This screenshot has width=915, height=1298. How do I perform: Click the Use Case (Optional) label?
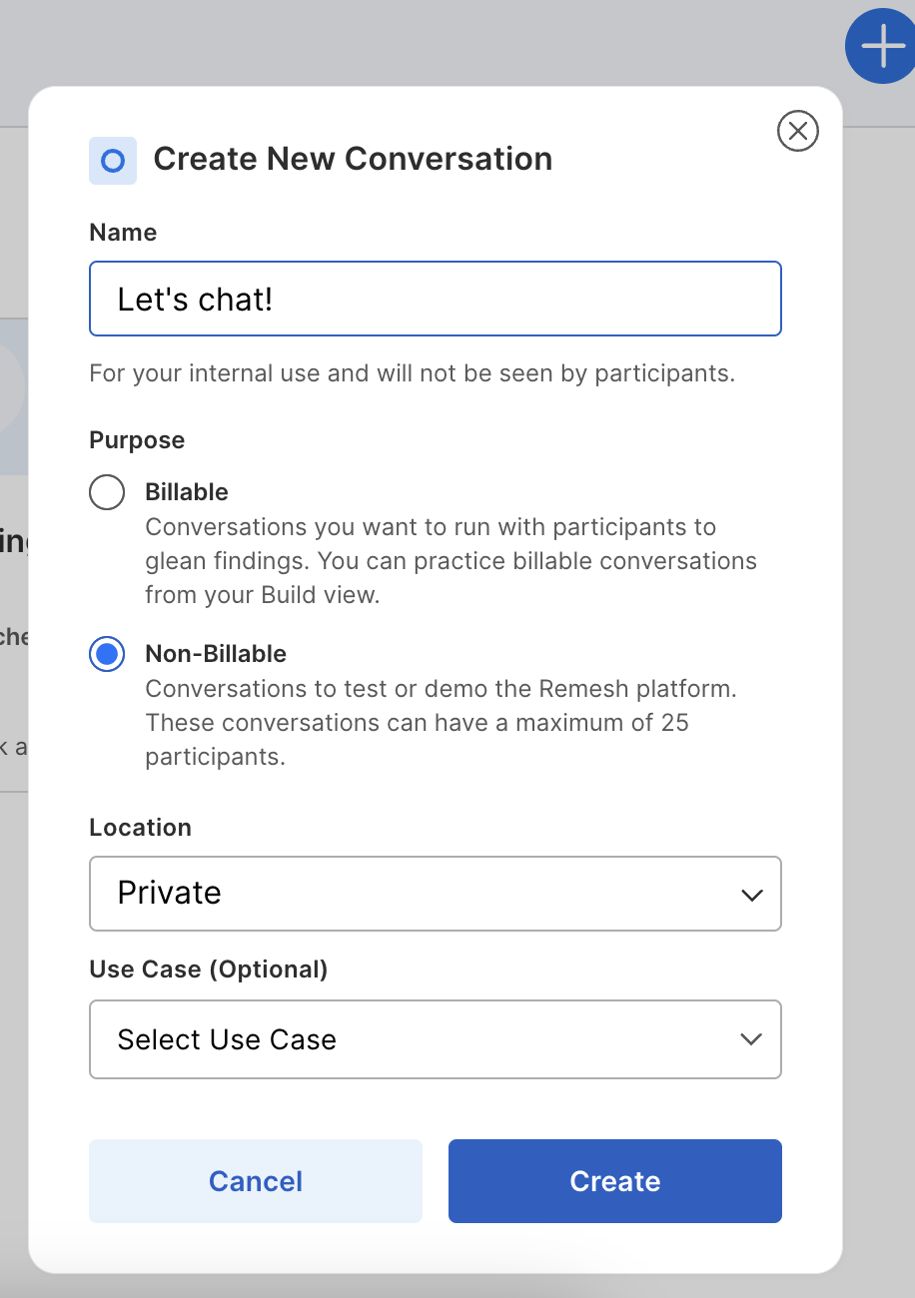[208, 969]
